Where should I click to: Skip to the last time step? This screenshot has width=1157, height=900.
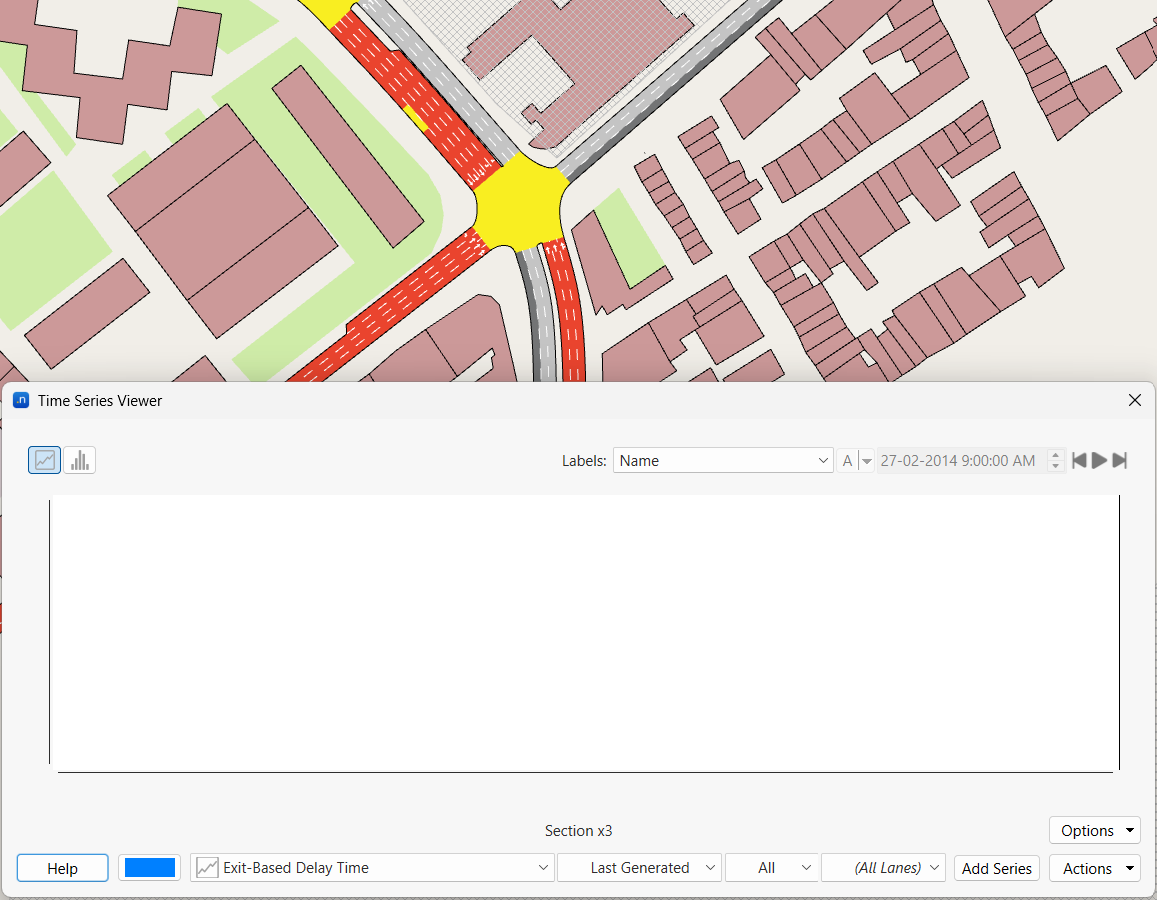coord(1120,461)
